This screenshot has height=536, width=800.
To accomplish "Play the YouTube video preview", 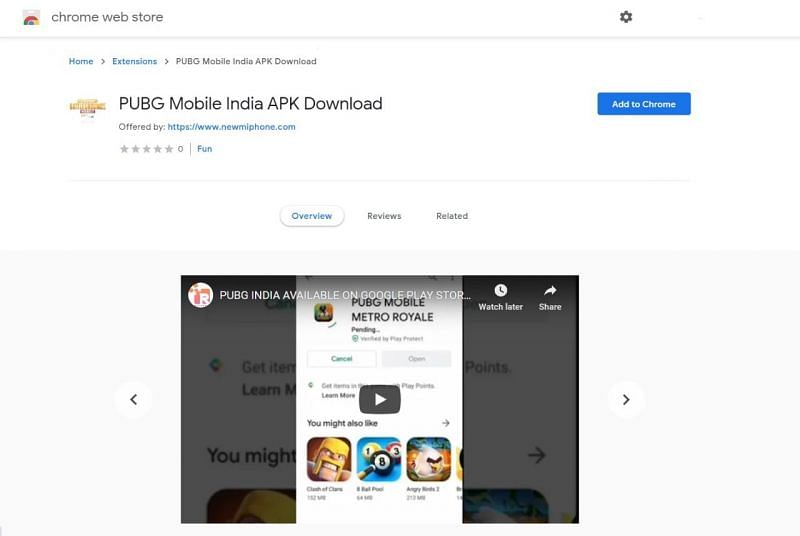I will pos(380,399).
